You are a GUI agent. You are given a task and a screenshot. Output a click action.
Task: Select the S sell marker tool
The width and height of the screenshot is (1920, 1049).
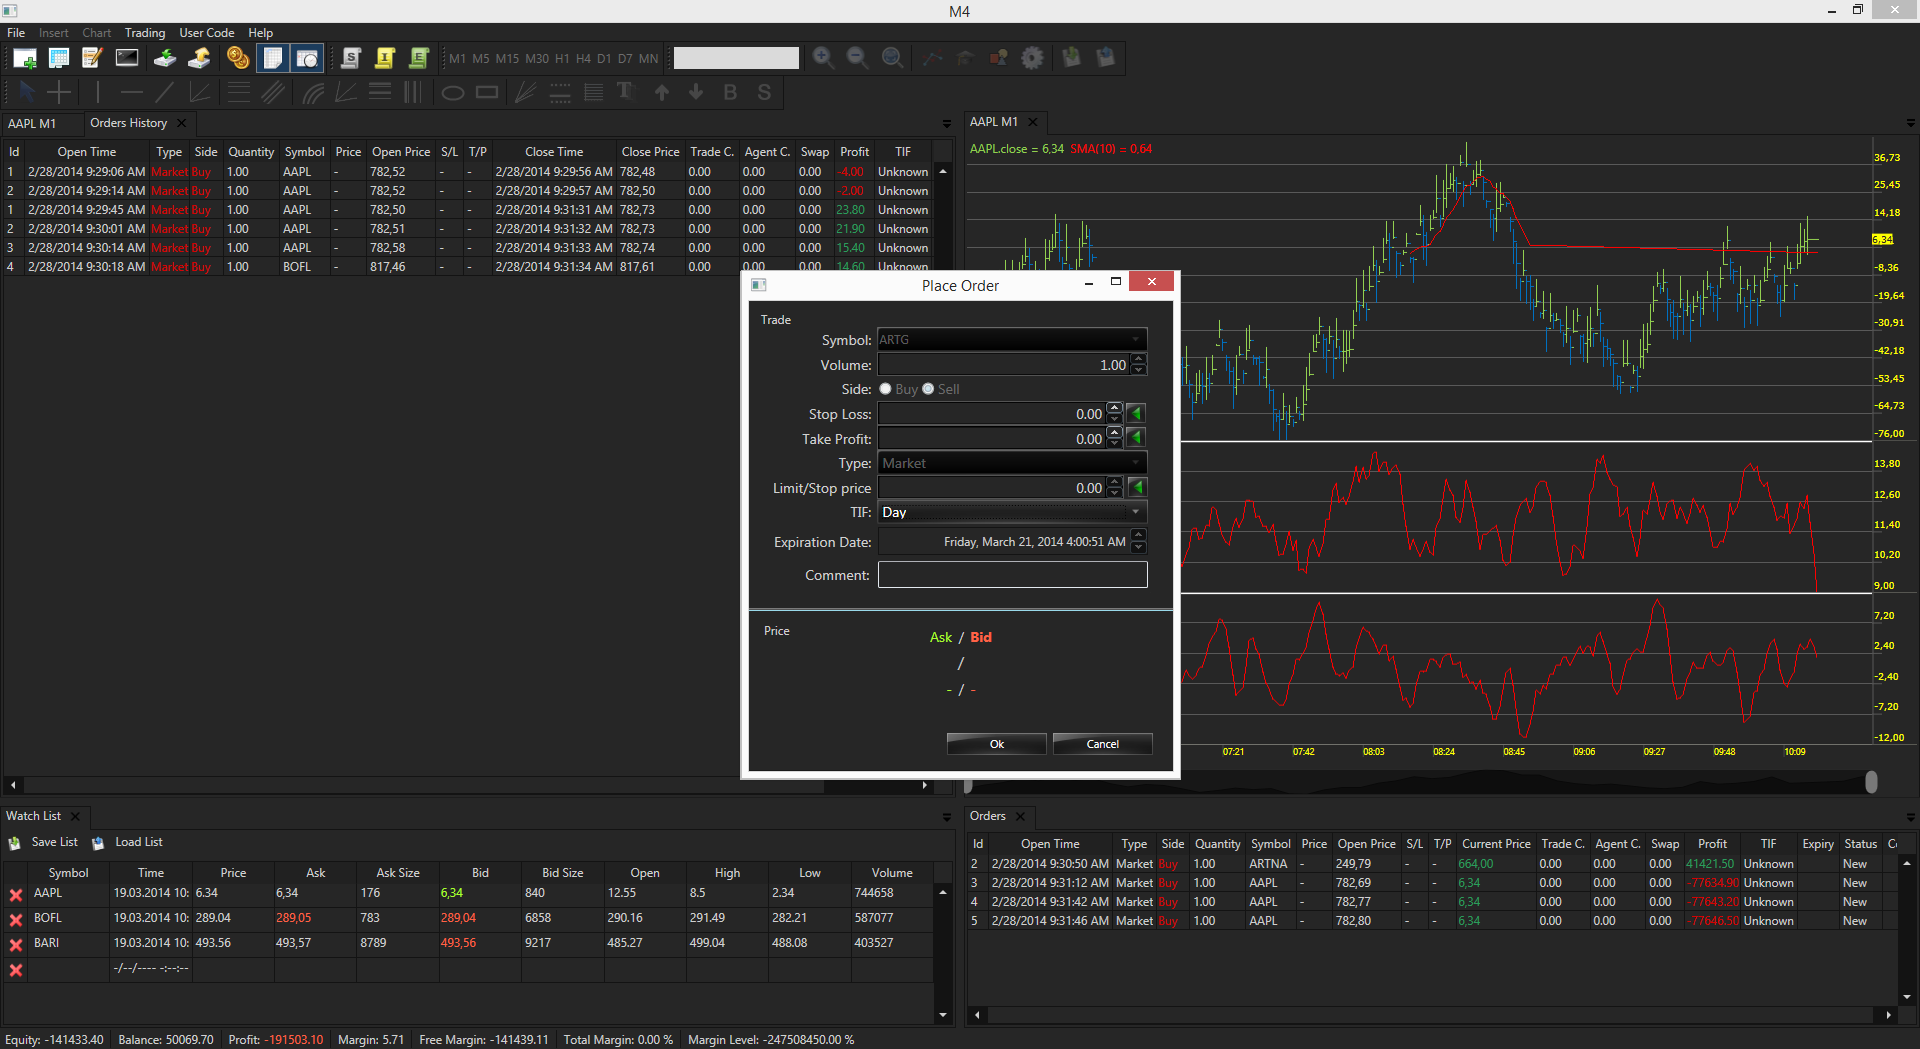(x=764, y=93)
